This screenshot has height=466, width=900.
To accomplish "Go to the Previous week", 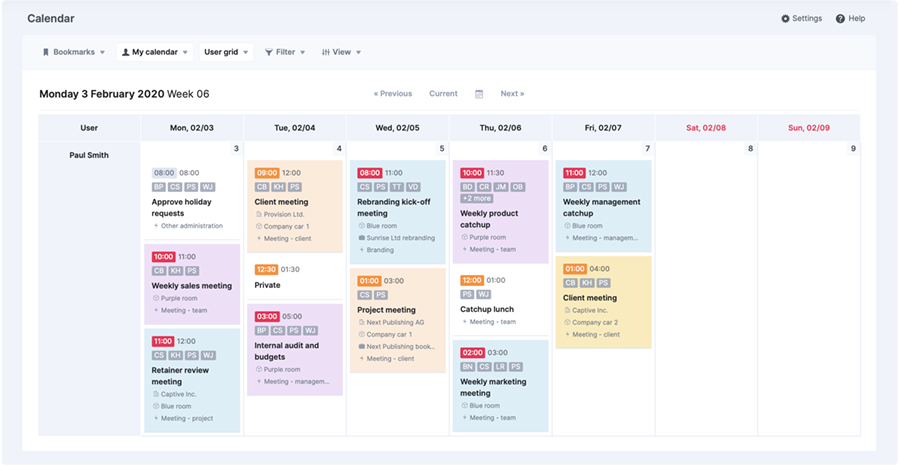I will click(x=393, y=94).
